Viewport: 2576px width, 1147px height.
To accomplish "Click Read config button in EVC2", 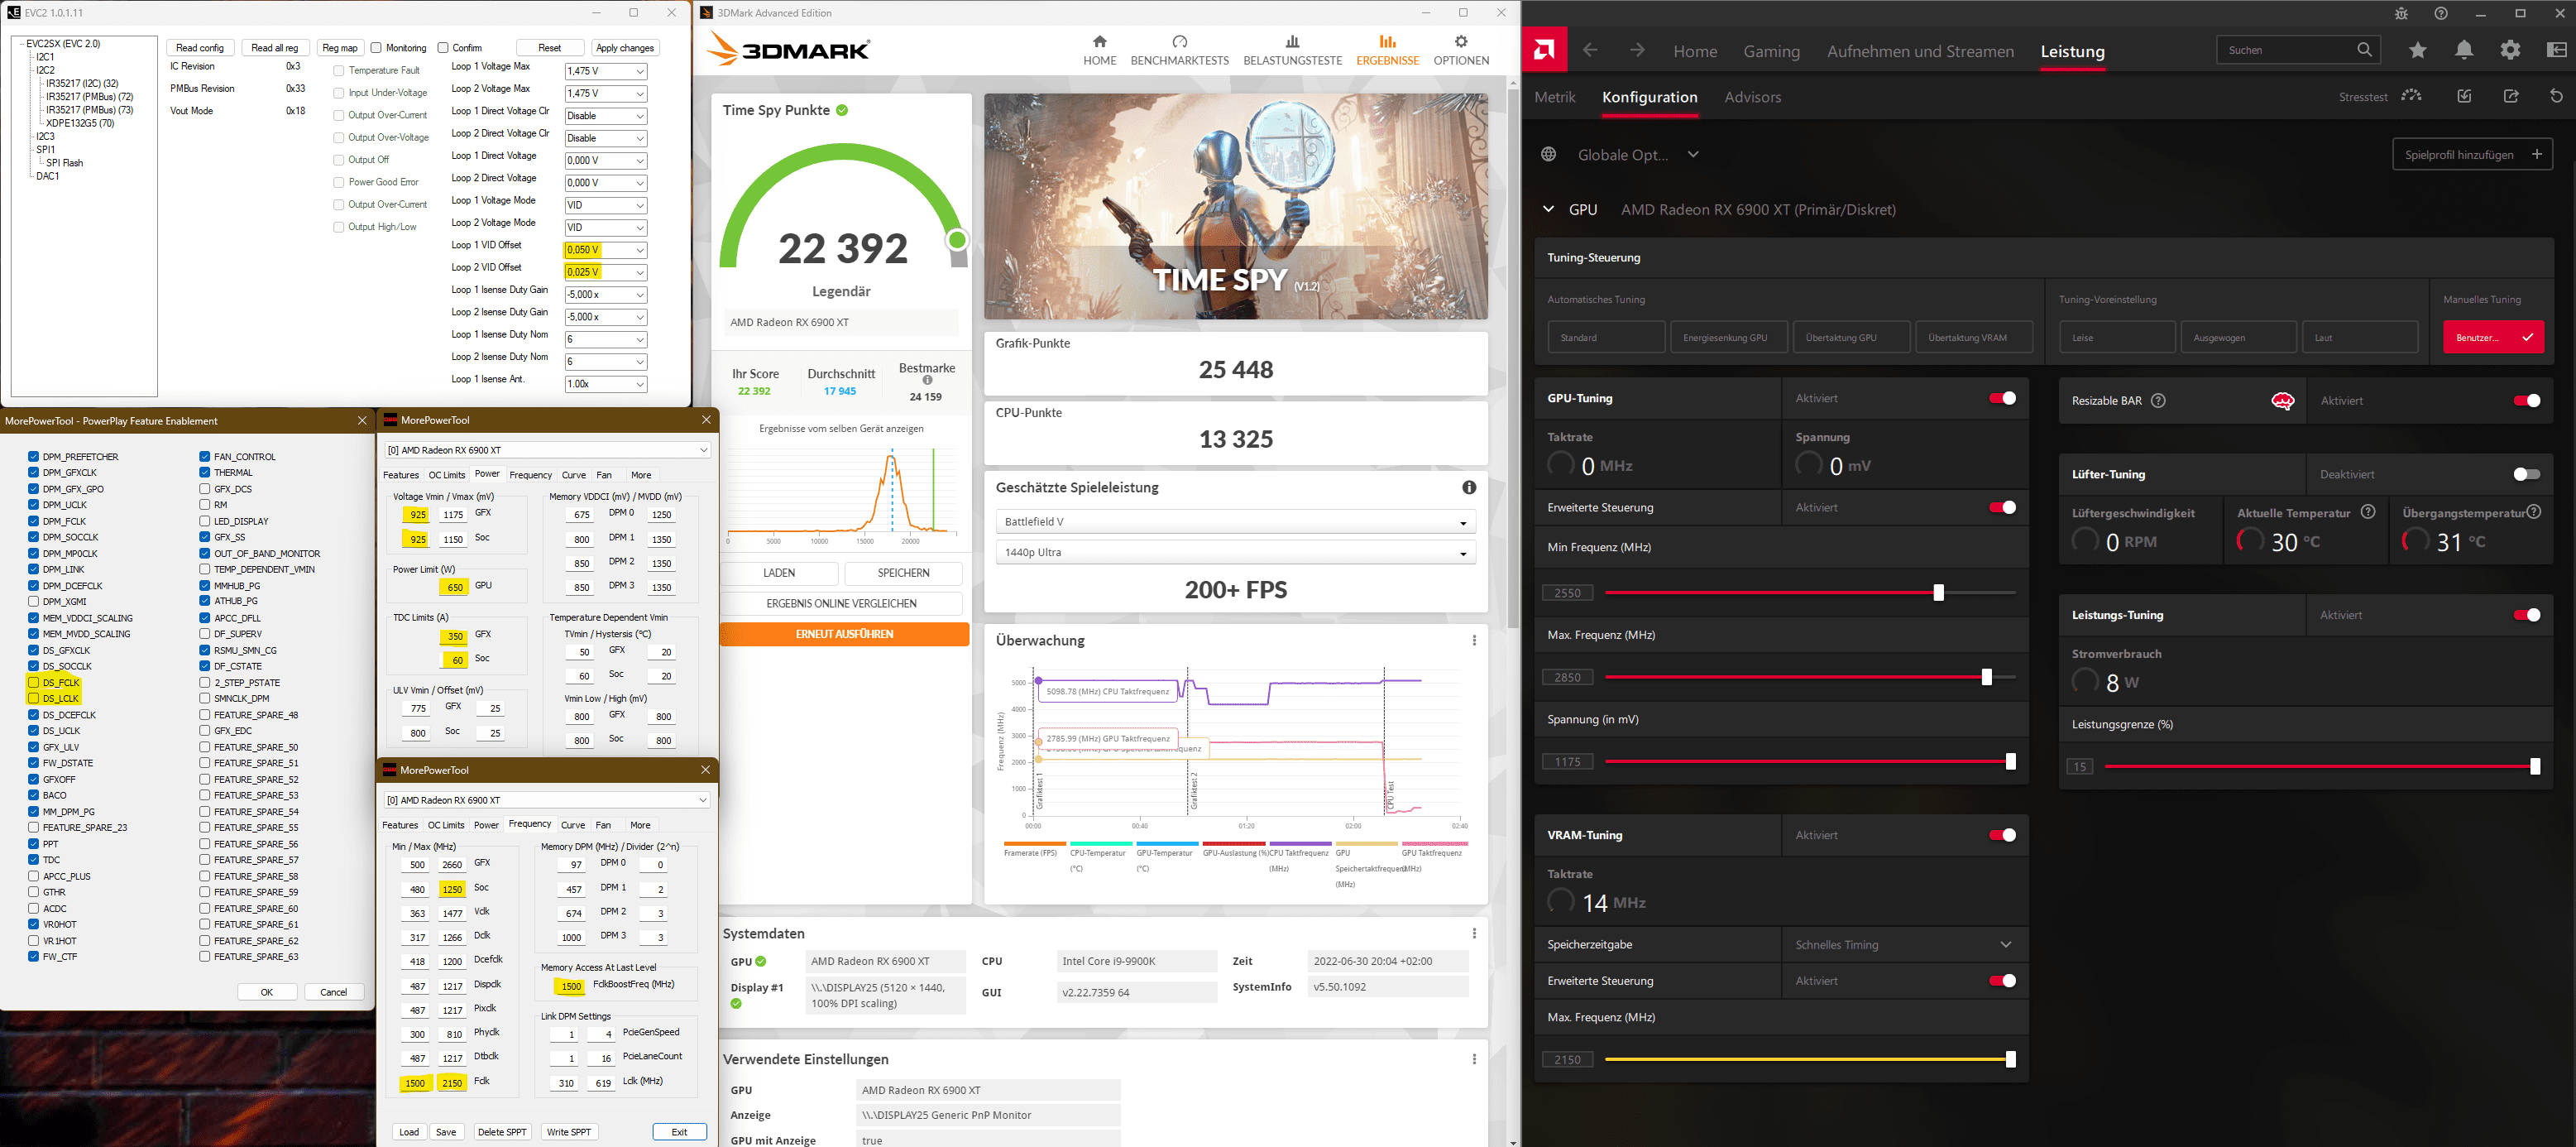I will click(200, 48).
